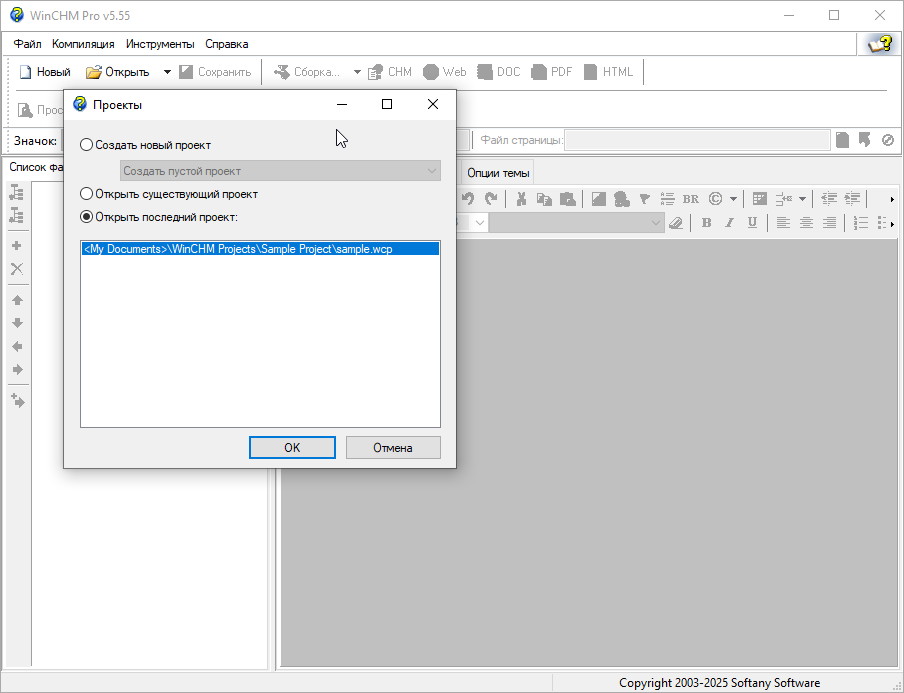Click the Web build icon
Image resolution: width=904 pixels, height=693 pixels.
click(445, 72)
